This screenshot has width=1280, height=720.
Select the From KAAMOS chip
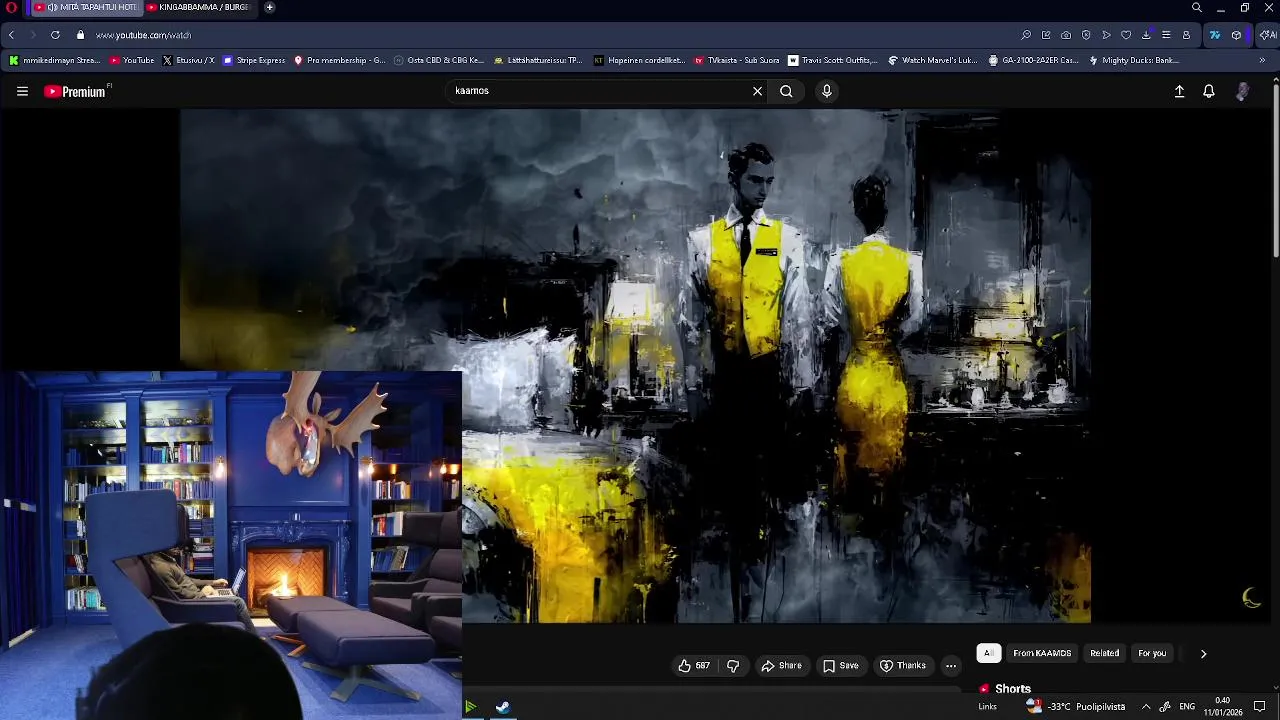coord(1042,653)
